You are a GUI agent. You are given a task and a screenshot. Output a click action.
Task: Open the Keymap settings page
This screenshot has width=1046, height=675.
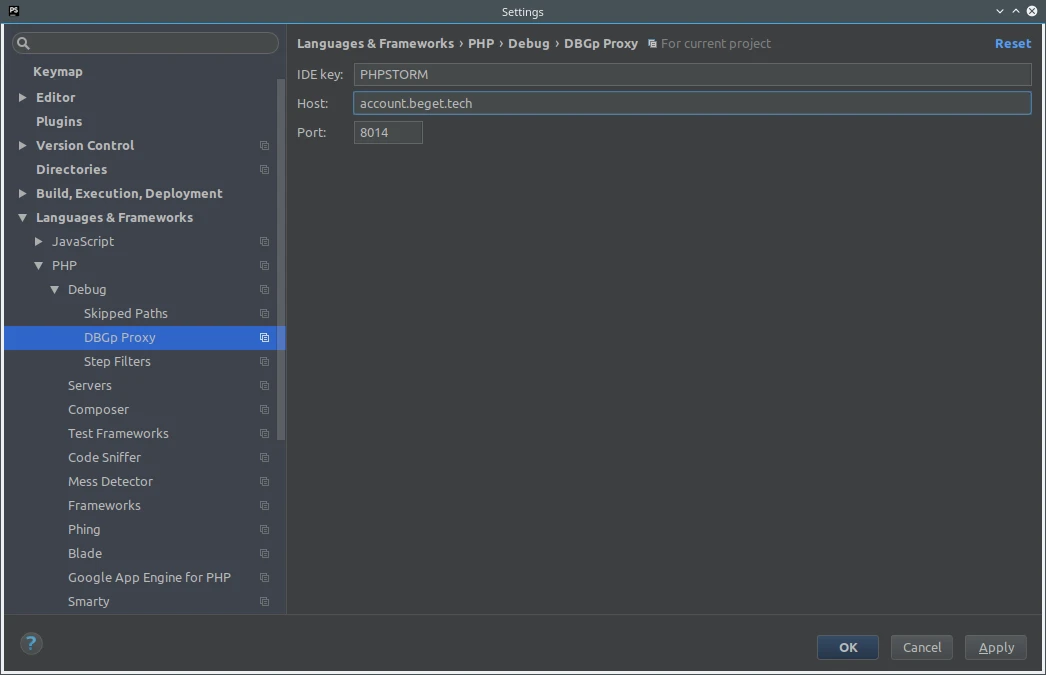coord(60,71)
